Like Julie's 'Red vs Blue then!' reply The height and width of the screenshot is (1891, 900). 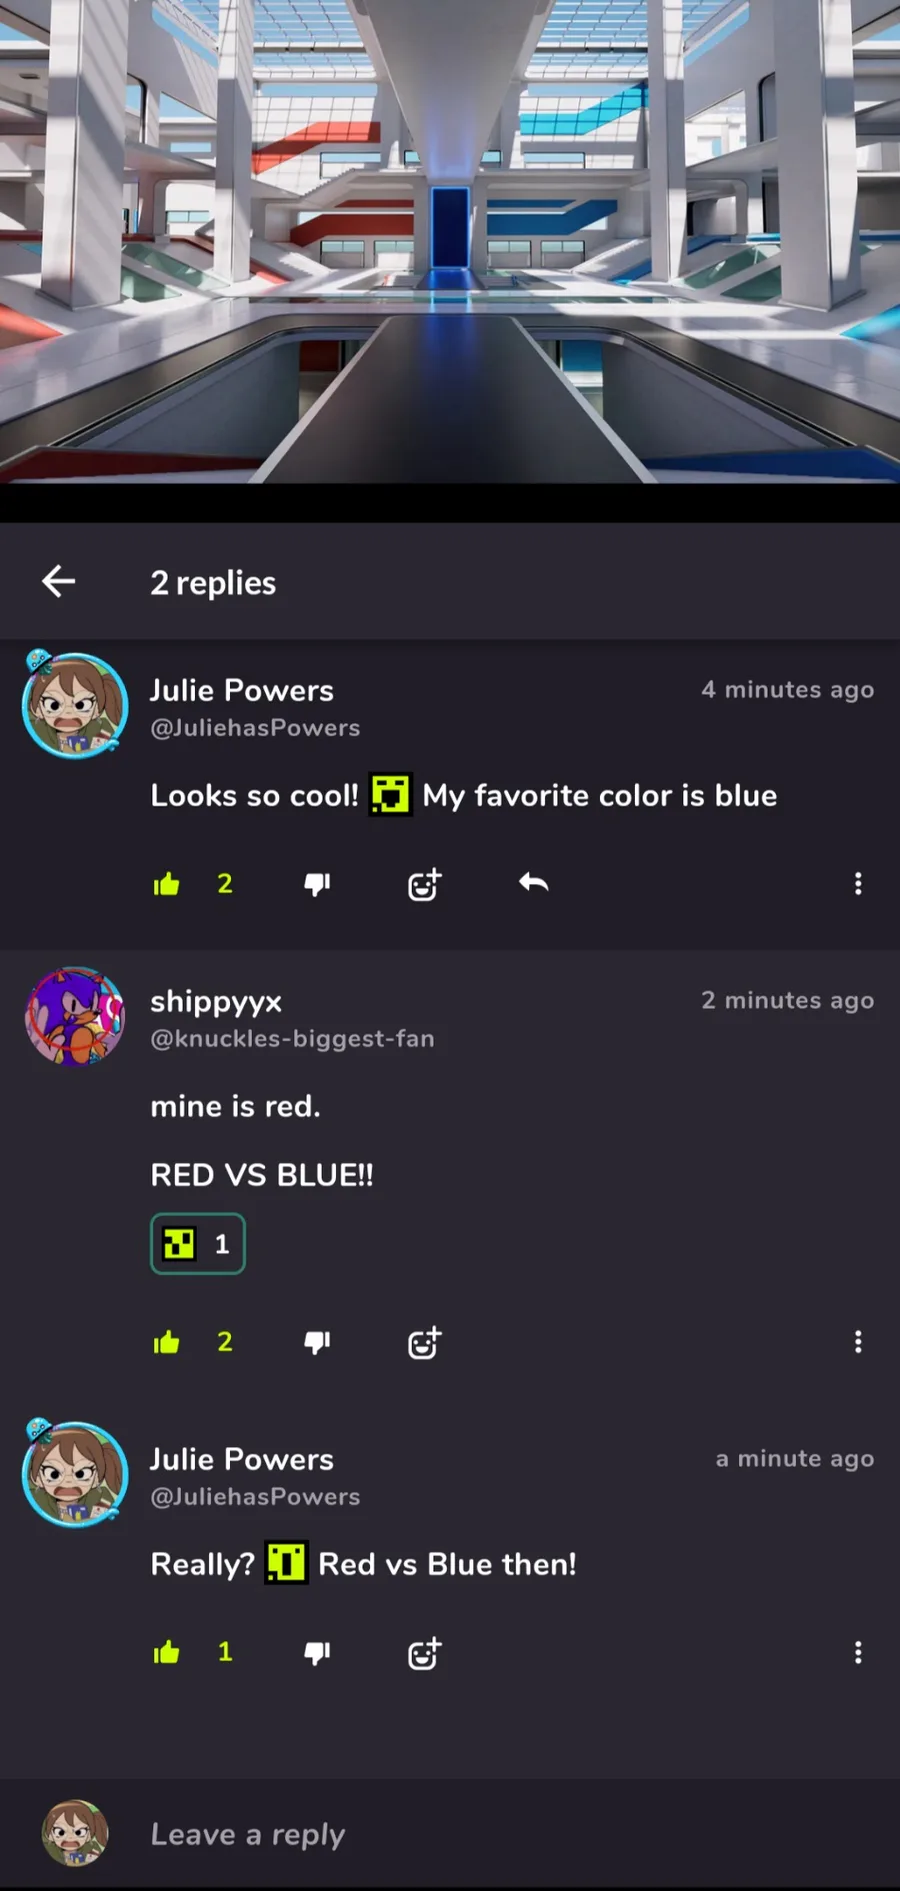click(x=167, y=1652)
